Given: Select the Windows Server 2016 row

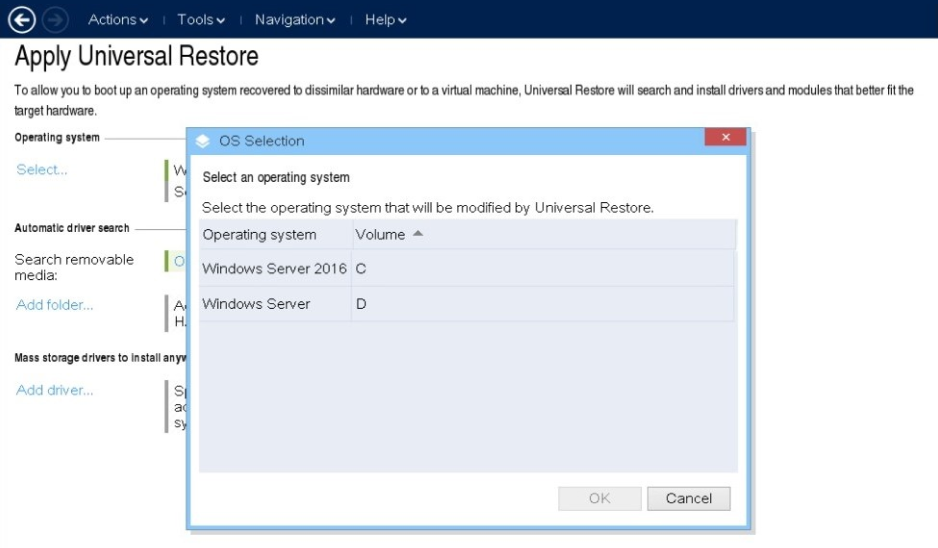Looking at the screenshot, I should click(x=467, y=269).
